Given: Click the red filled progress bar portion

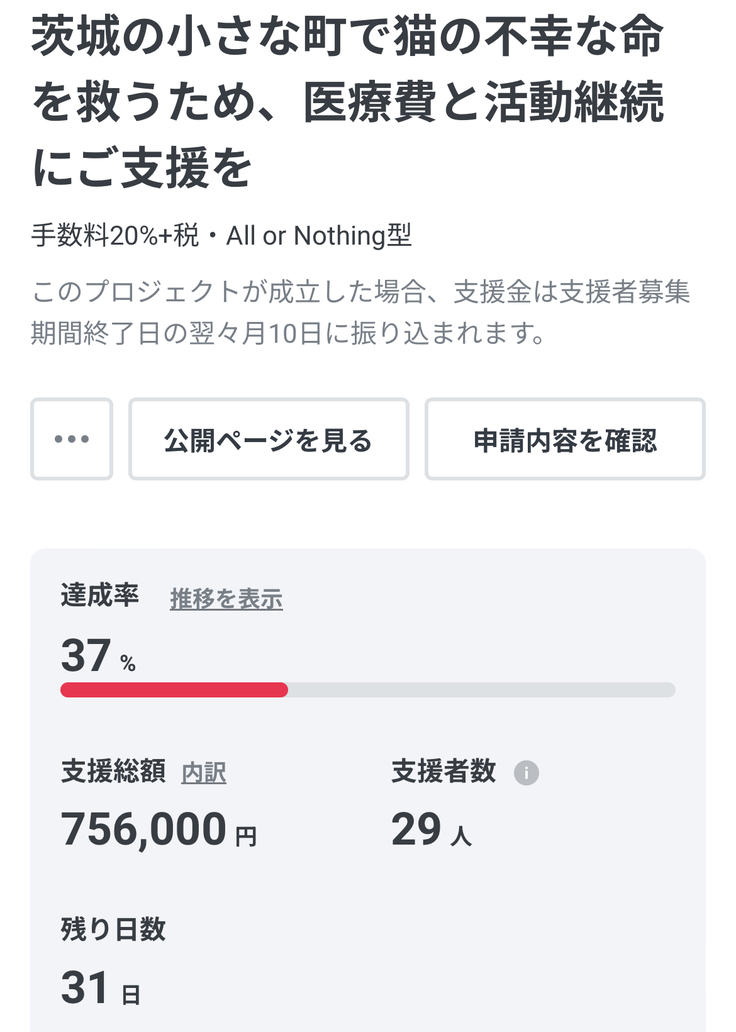Looking at the screenshot, I should click(x=174, y=689).
